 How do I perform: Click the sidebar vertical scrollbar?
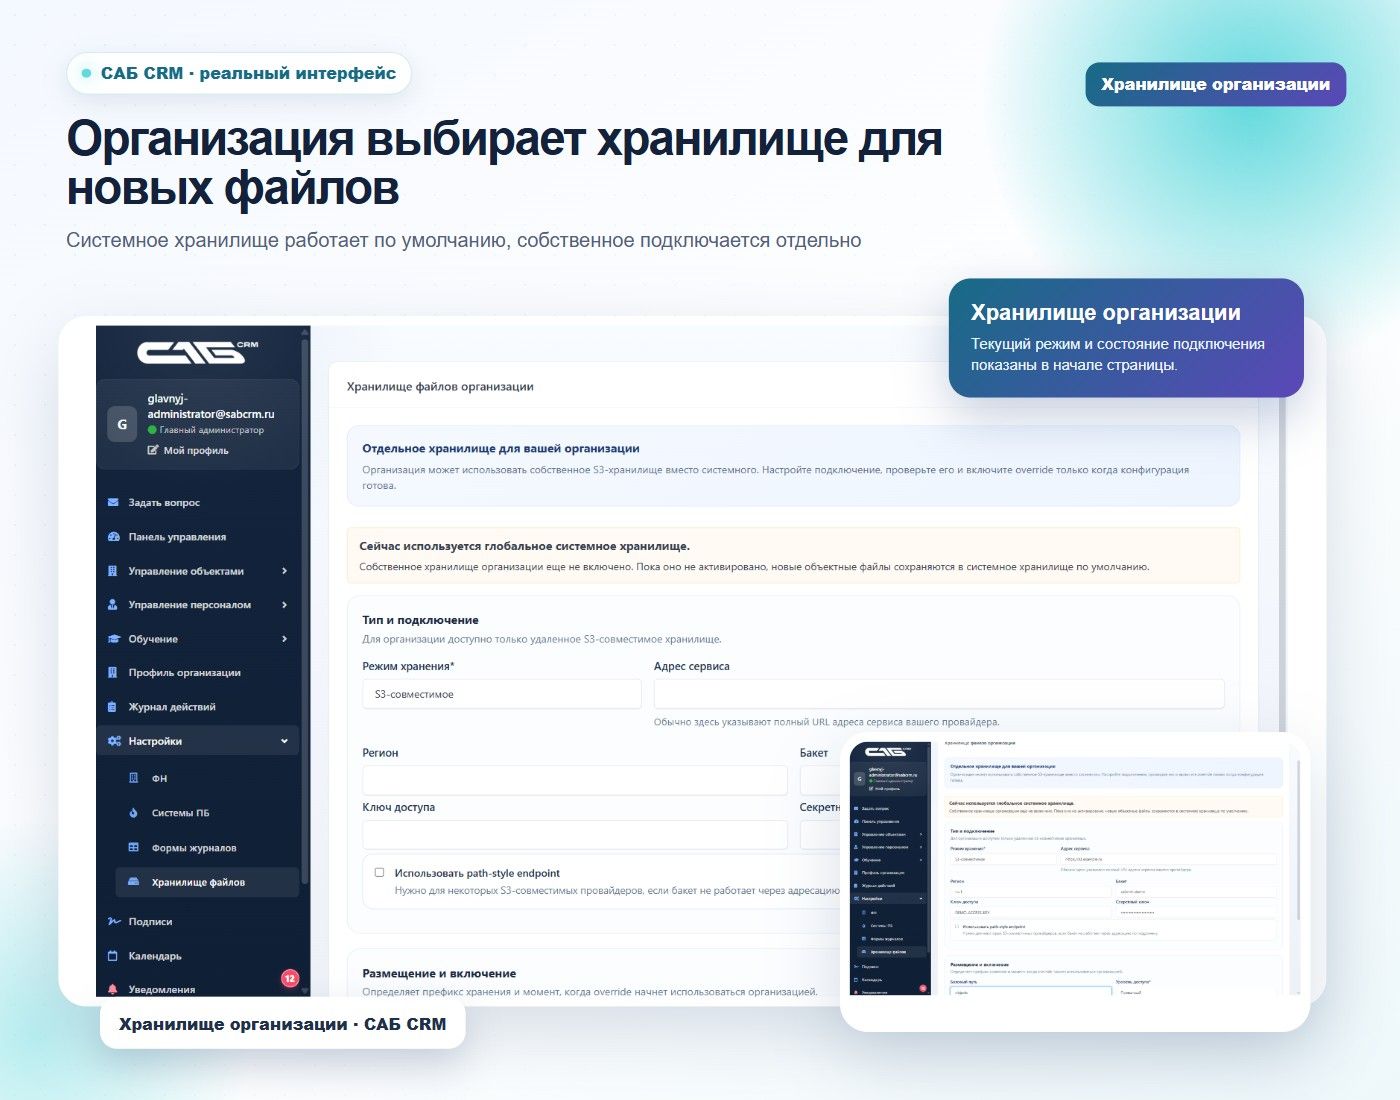click(305, 610)
